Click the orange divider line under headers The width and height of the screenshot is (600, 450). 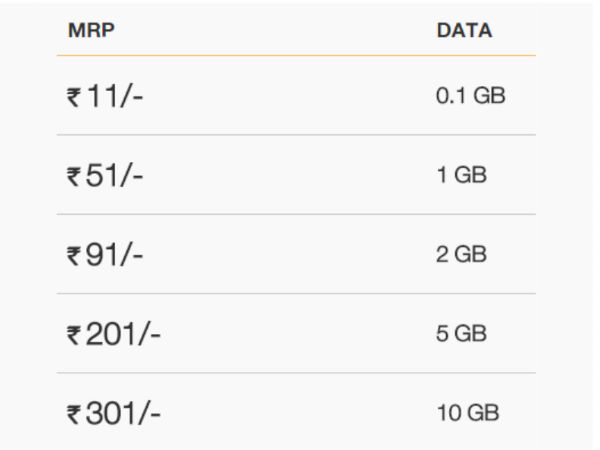[x=296, y=55]
